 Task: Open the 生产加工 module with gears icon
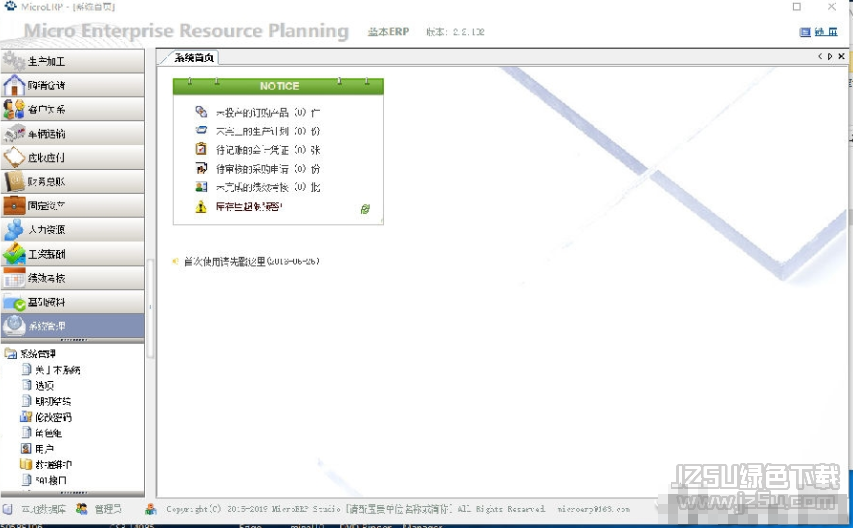click(72, 61)
